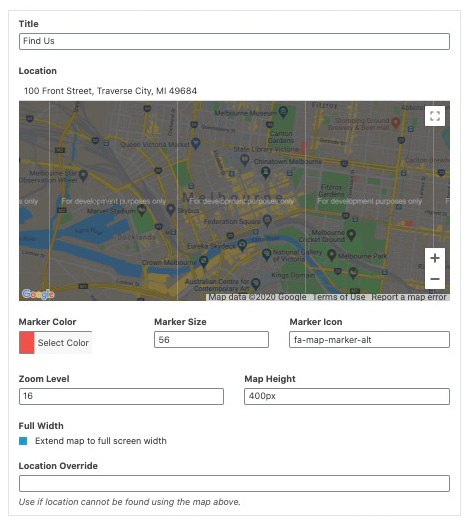The image size is (470, 524).
Task: Click the Location address search field
Action: (x=234, y=91)
